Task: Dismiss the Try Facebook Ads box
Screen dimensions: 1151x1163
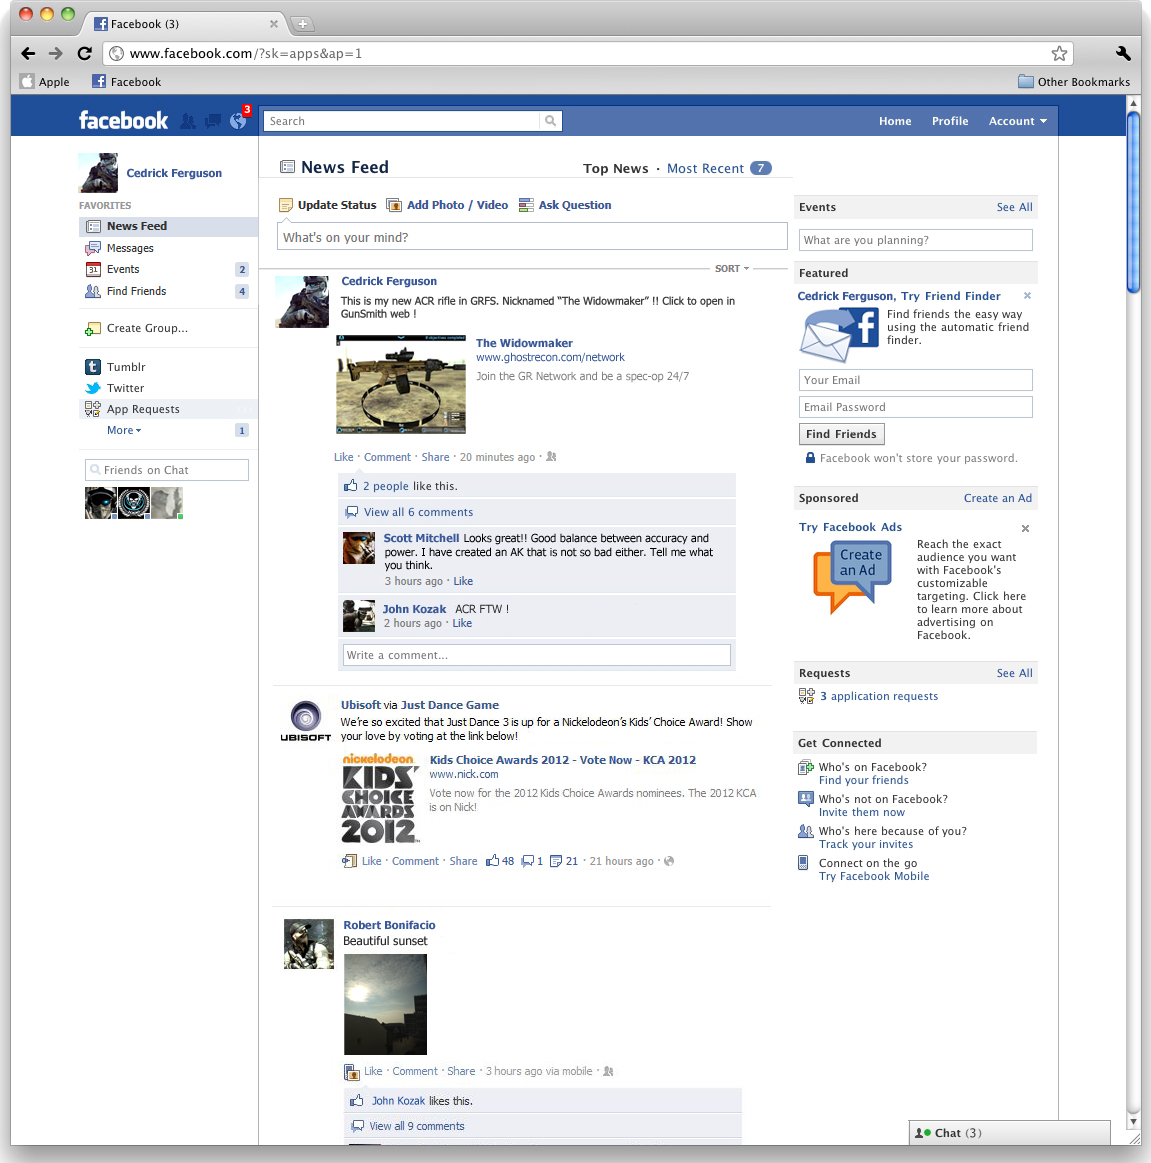Action: pos(1025,528)
